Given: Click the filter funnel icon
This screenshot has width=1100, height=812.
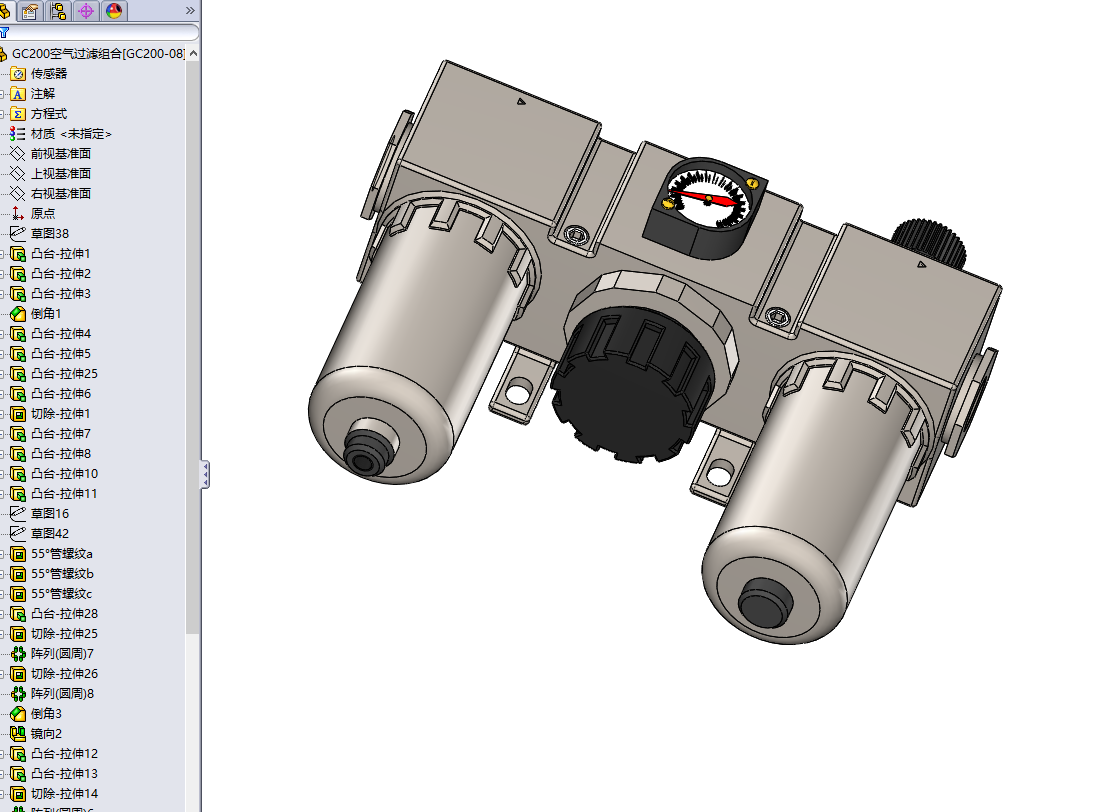Looking at the screenshot, I should [4, 32].
